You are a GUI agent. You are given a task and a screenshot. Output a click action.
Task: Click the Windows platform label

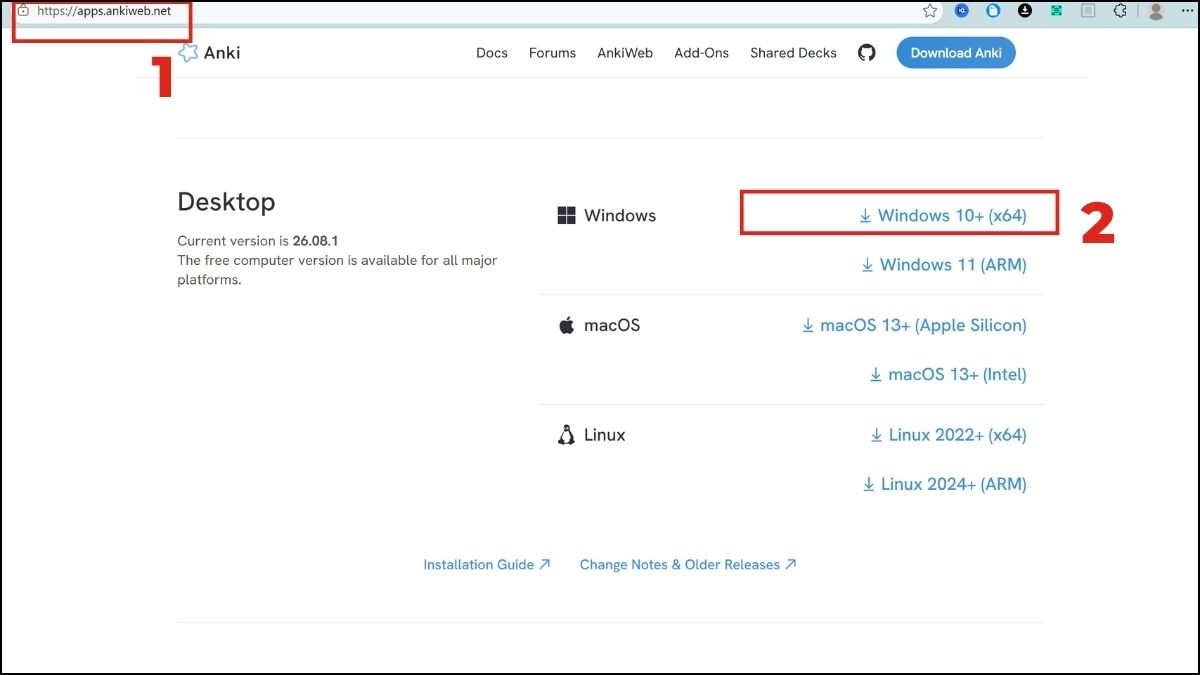coord(620,215)
